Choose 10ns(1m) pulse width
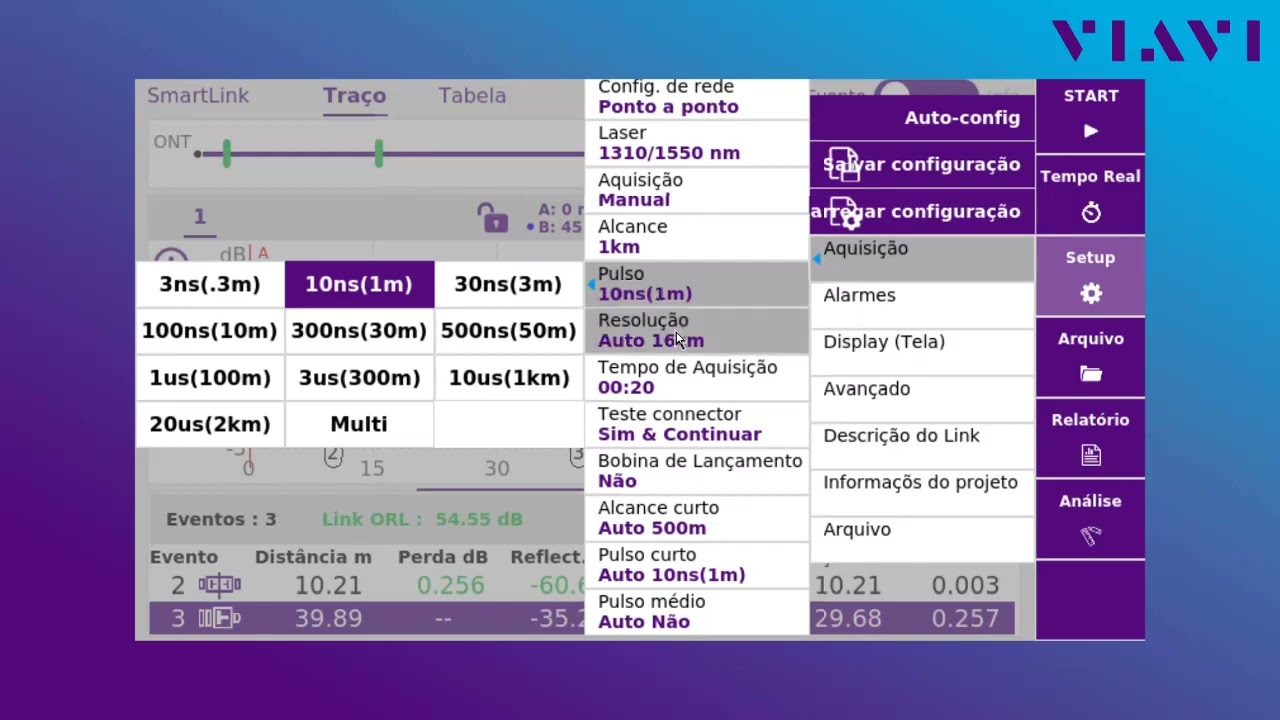1280x720 pixels. [x=359, y=284]
